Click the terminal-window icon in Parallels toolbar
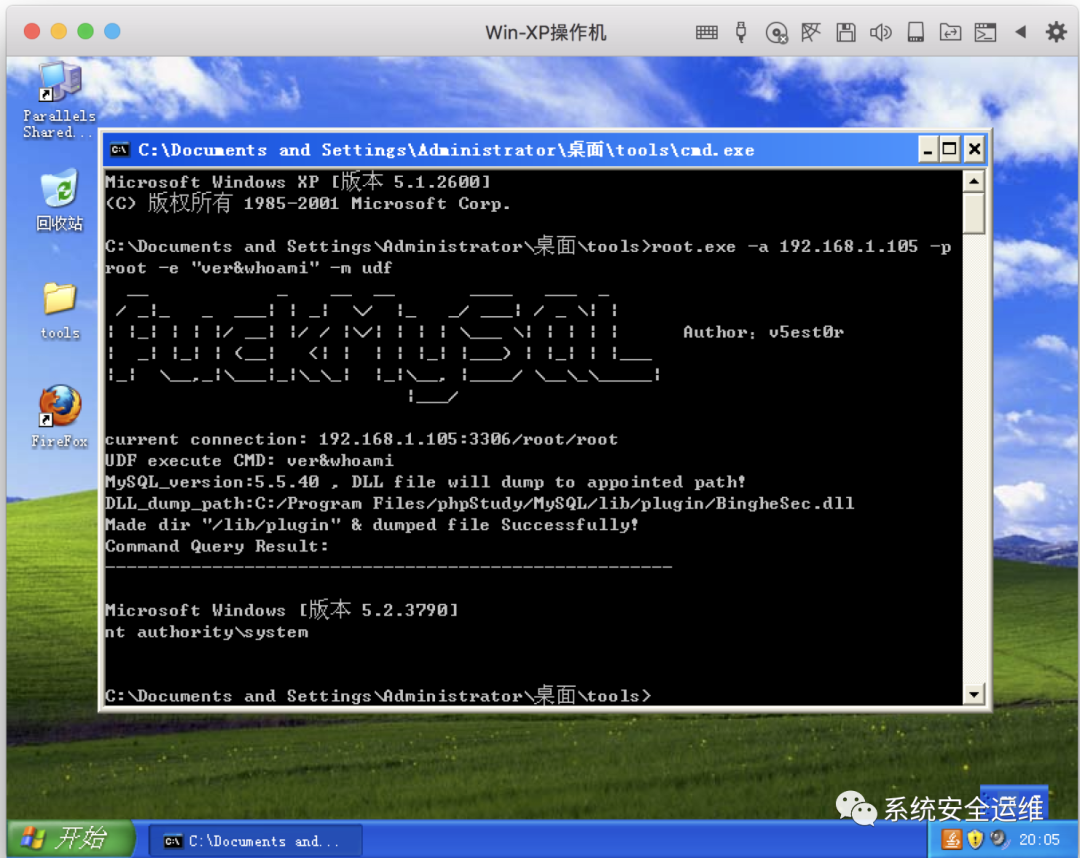 tap(985, 32)
